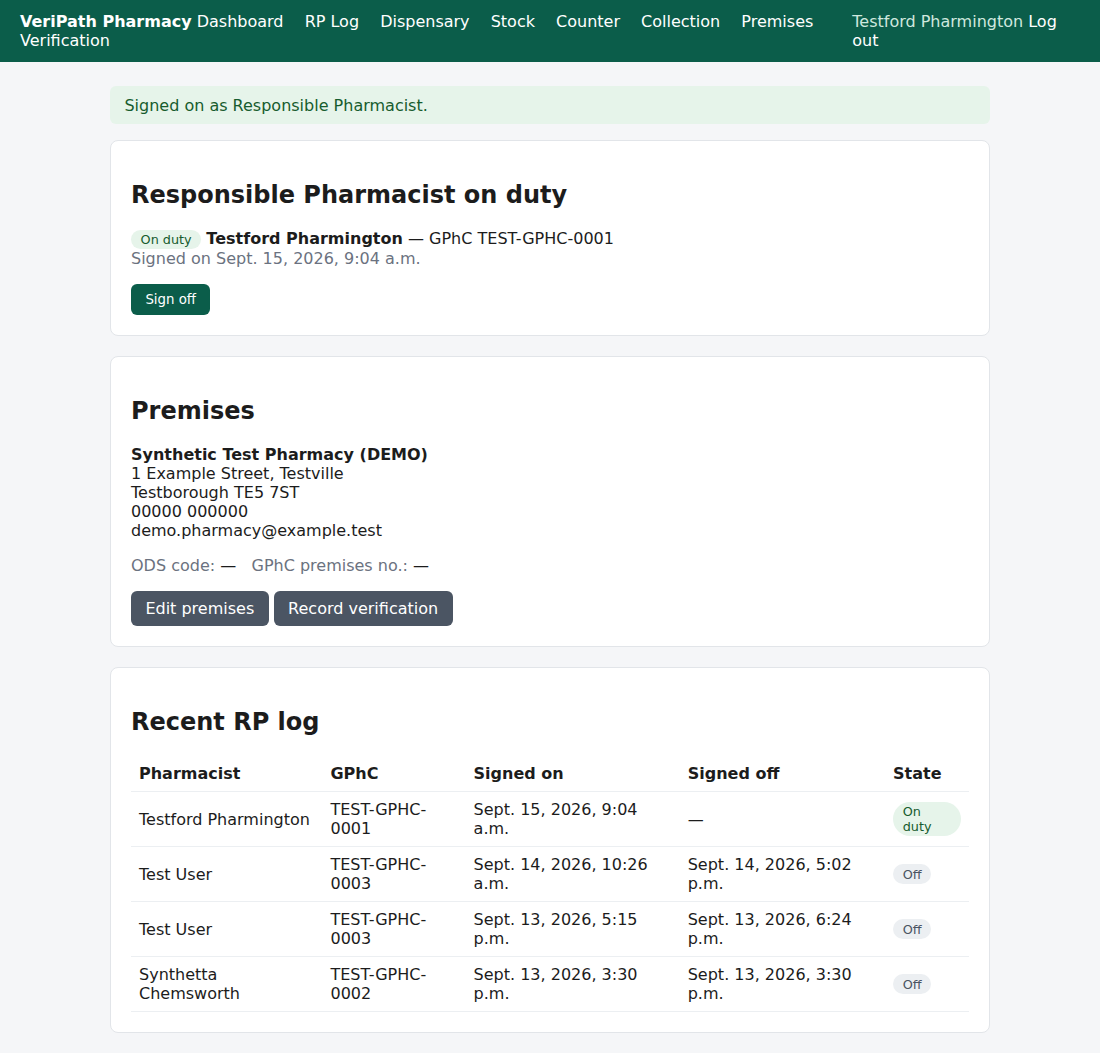Click the Off badge for Sept. 14 row
The height and width of the screenshot is (1053, 1100).
coord(911,874)
